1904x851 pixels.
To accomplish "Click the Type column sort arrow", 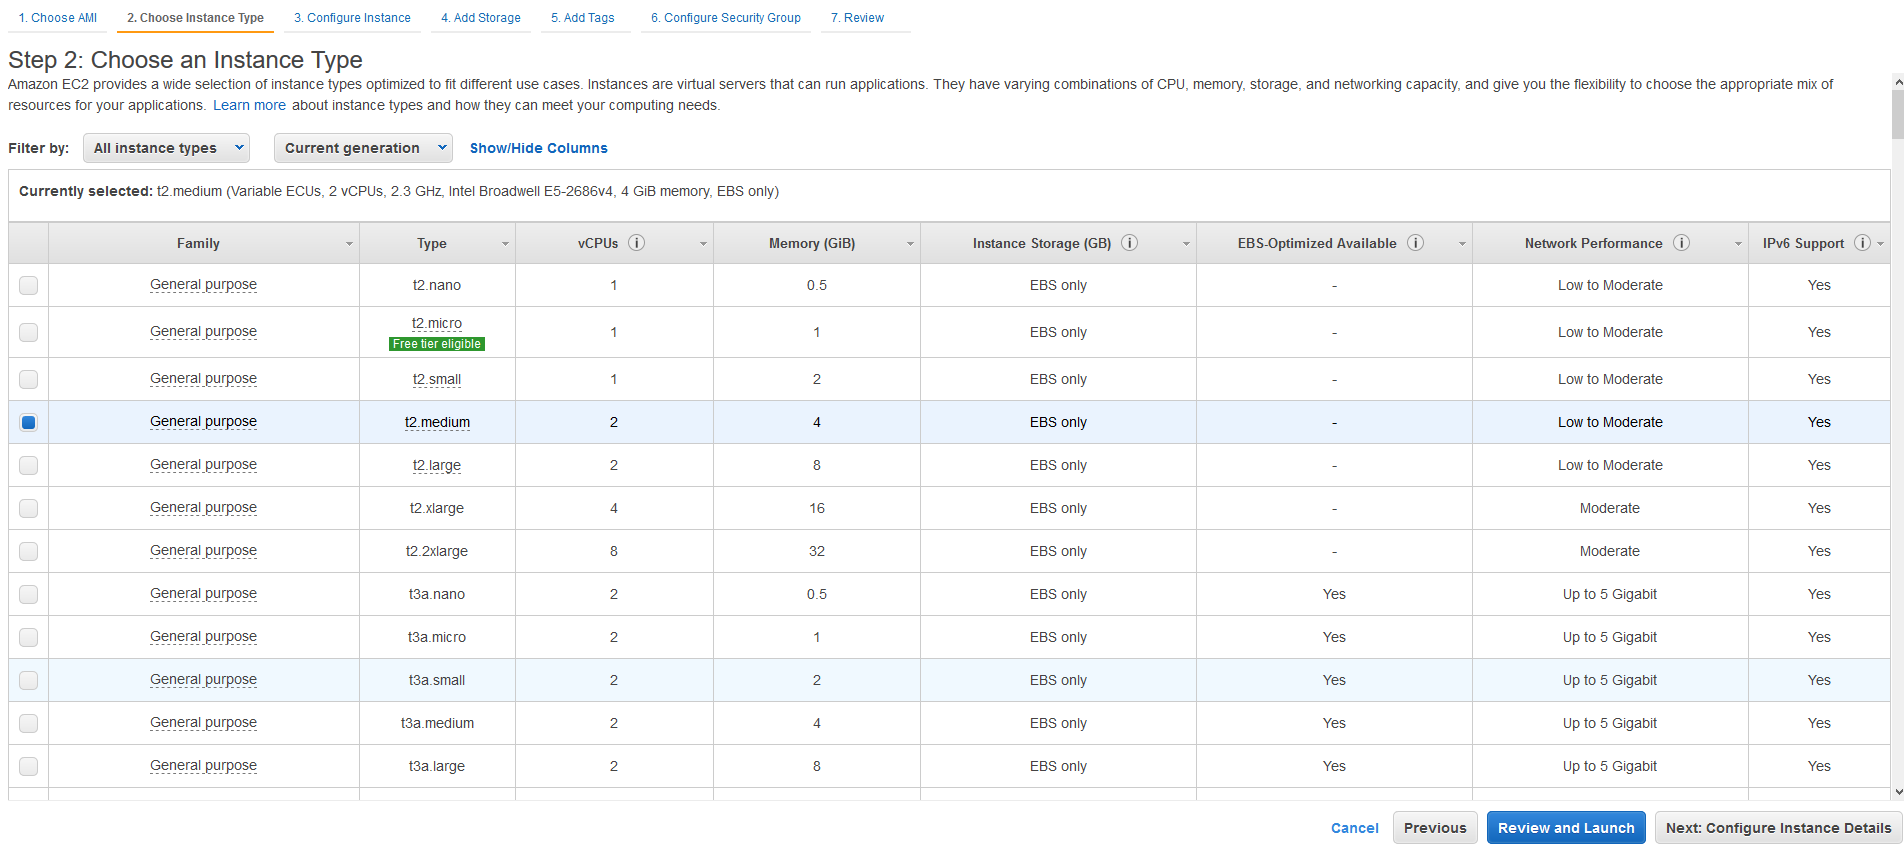I will (x=505, y=244).
